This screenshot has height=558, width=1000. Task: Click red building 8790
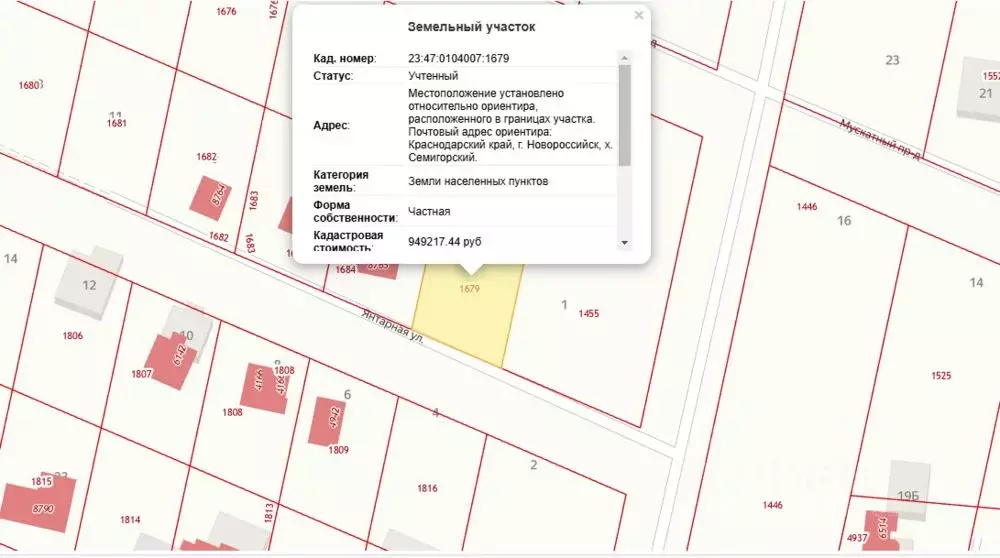37,504
